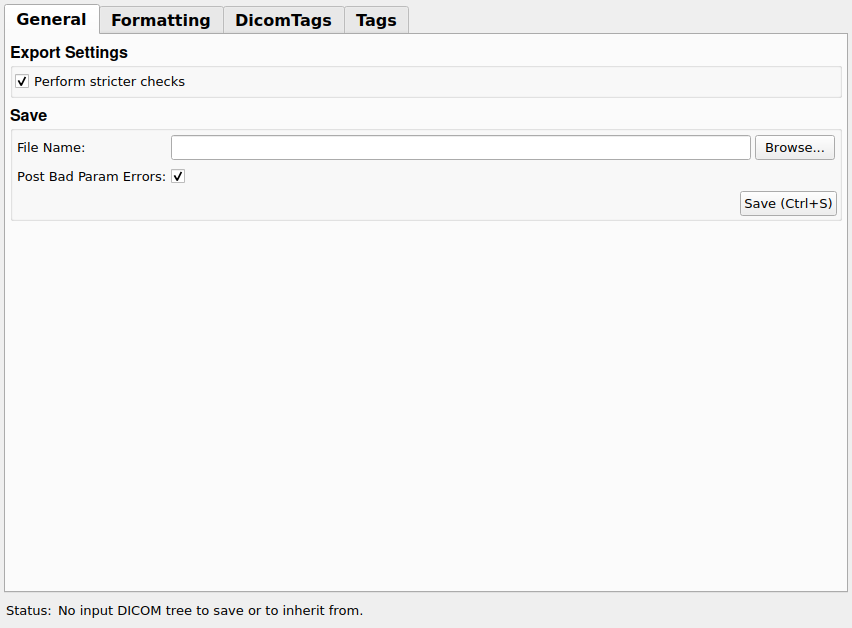Activate the General tab

click(52, 20)
